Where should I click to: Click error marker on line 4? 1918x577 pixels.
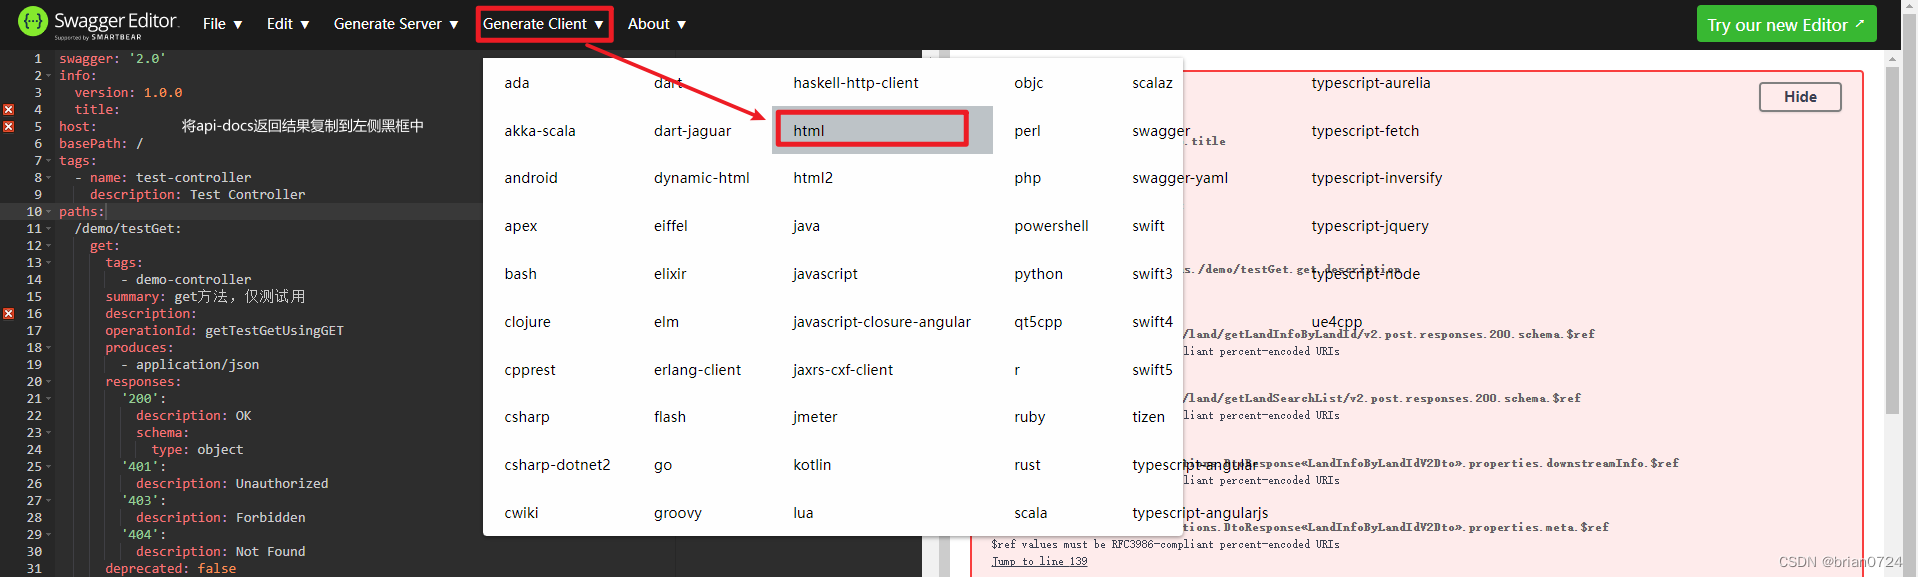pos(9,110)
